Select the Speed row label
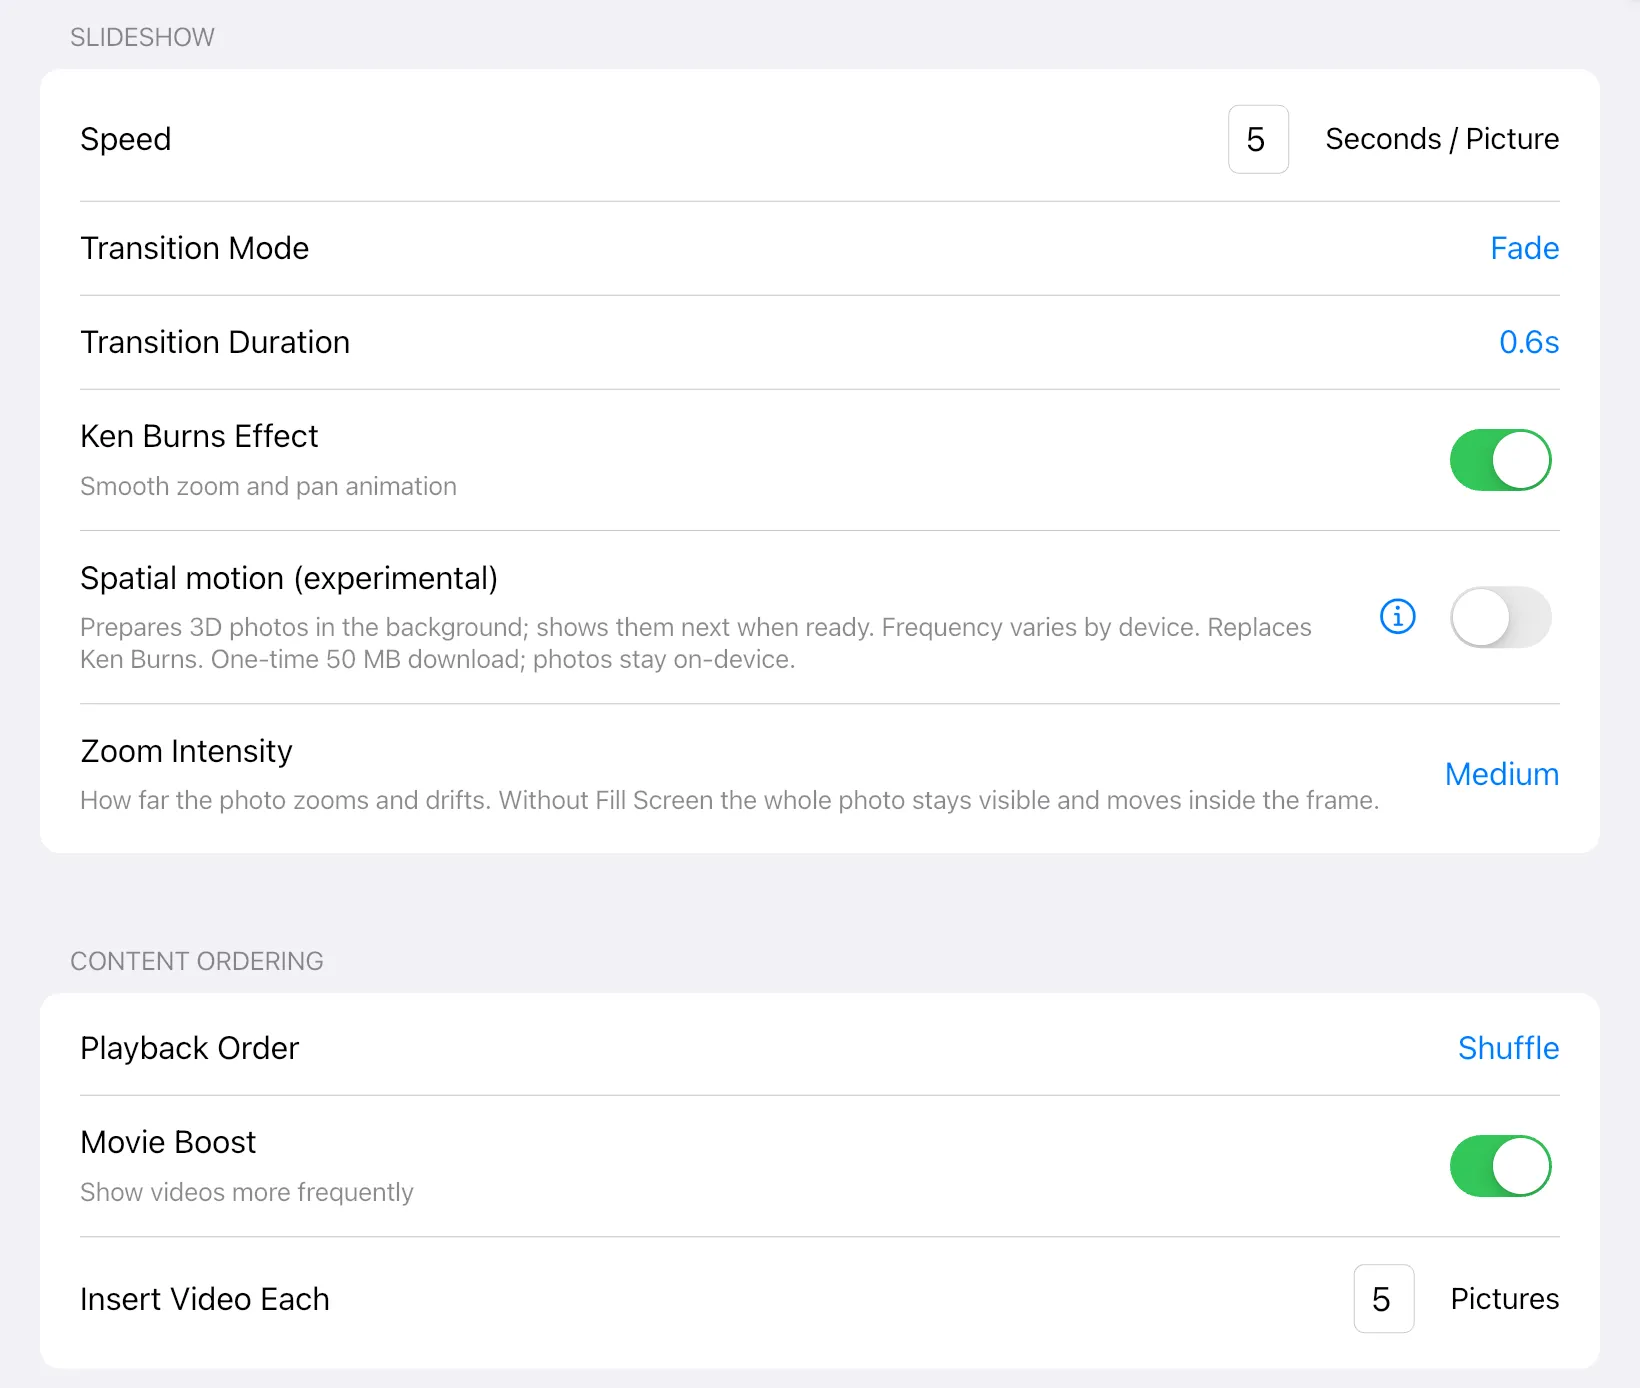This screenshot has width=1640, height=1388. (126, 139)
